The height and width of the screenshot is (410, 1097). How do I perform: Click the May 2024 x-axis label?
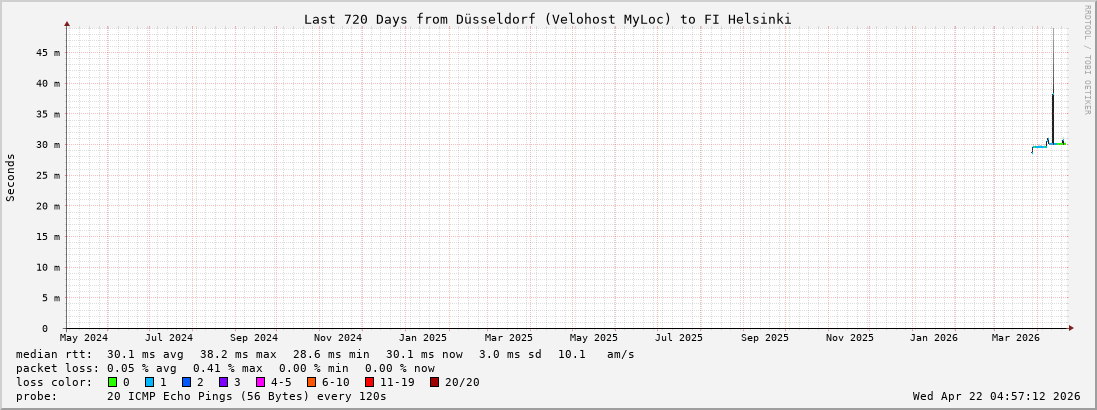(84, 338)
